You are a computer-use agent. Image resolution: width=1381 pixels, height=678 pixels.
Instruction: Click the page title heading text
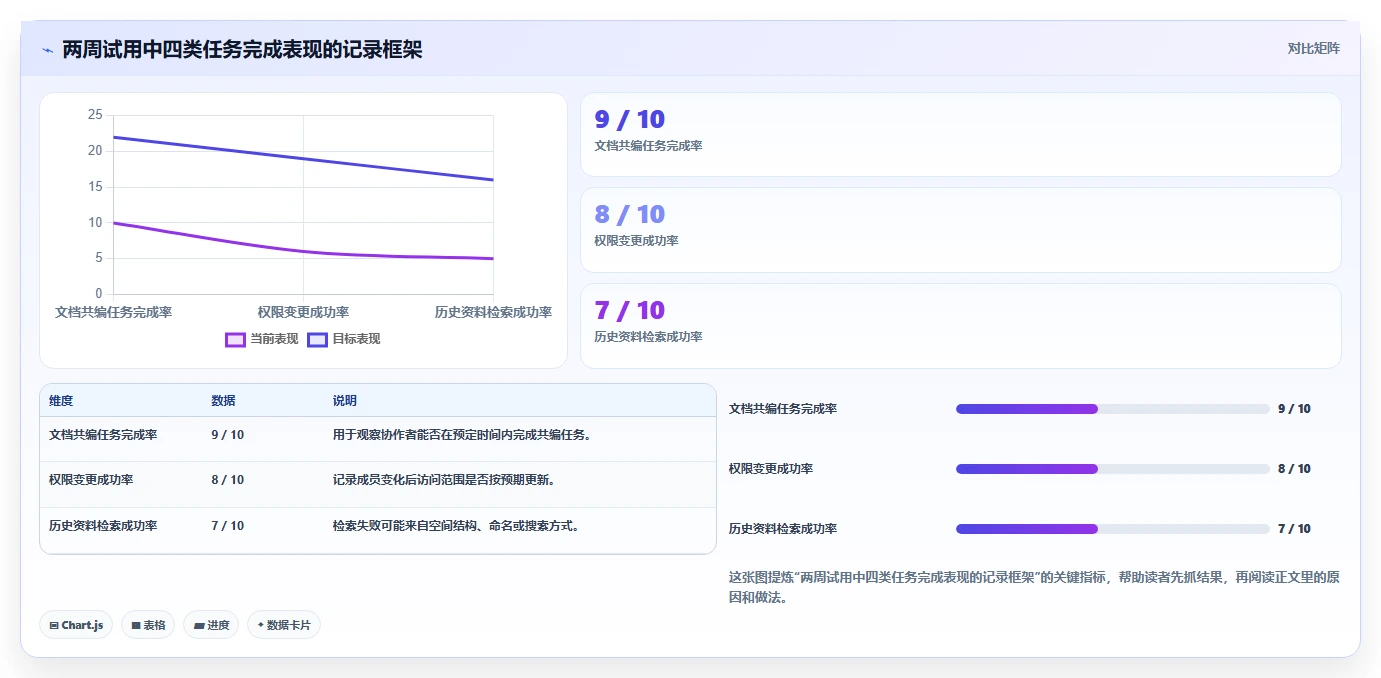click(x=242, y=49)
